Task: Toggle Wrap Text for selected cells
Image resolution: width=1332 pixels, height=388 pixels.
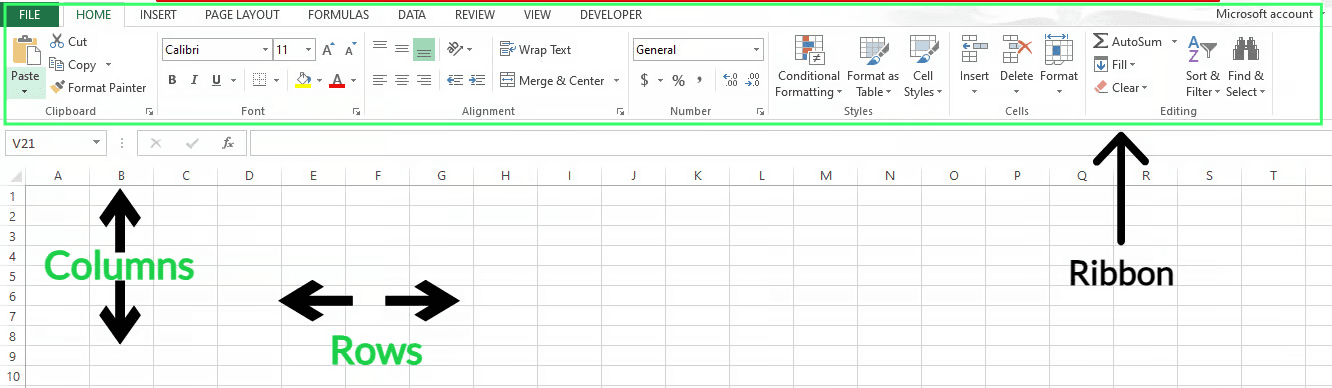Action: (x=536, y=50)
